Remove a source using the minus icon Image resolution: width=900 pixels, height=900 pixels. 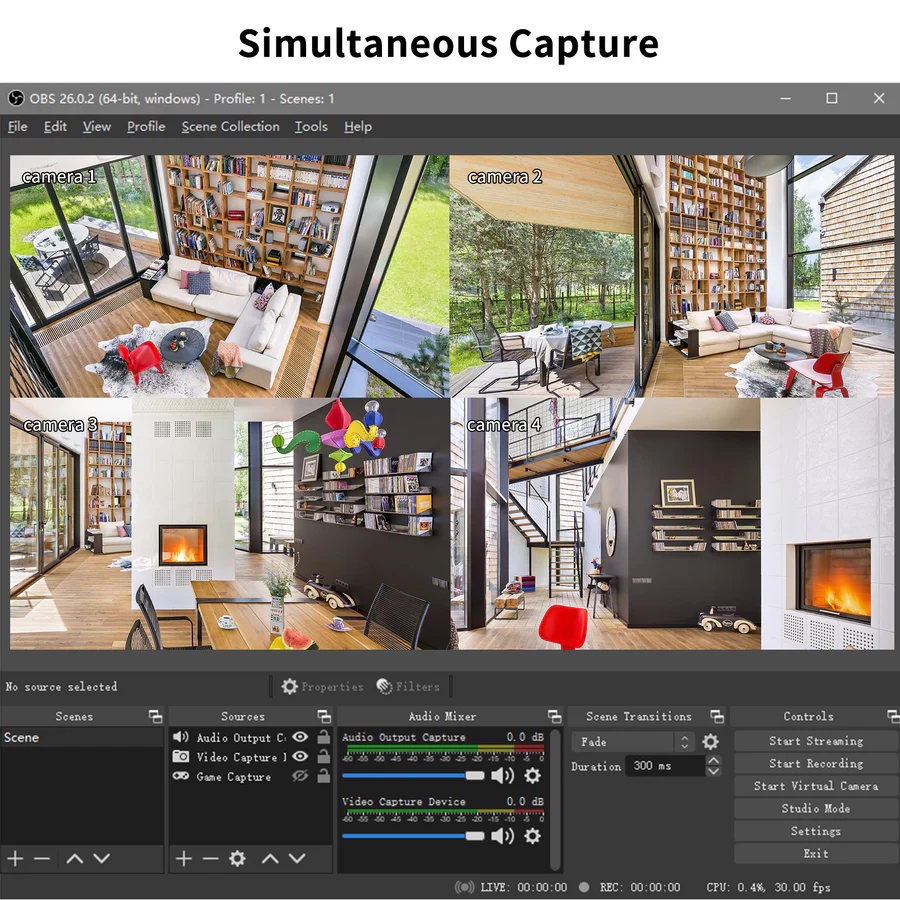[x=210, y=858]
